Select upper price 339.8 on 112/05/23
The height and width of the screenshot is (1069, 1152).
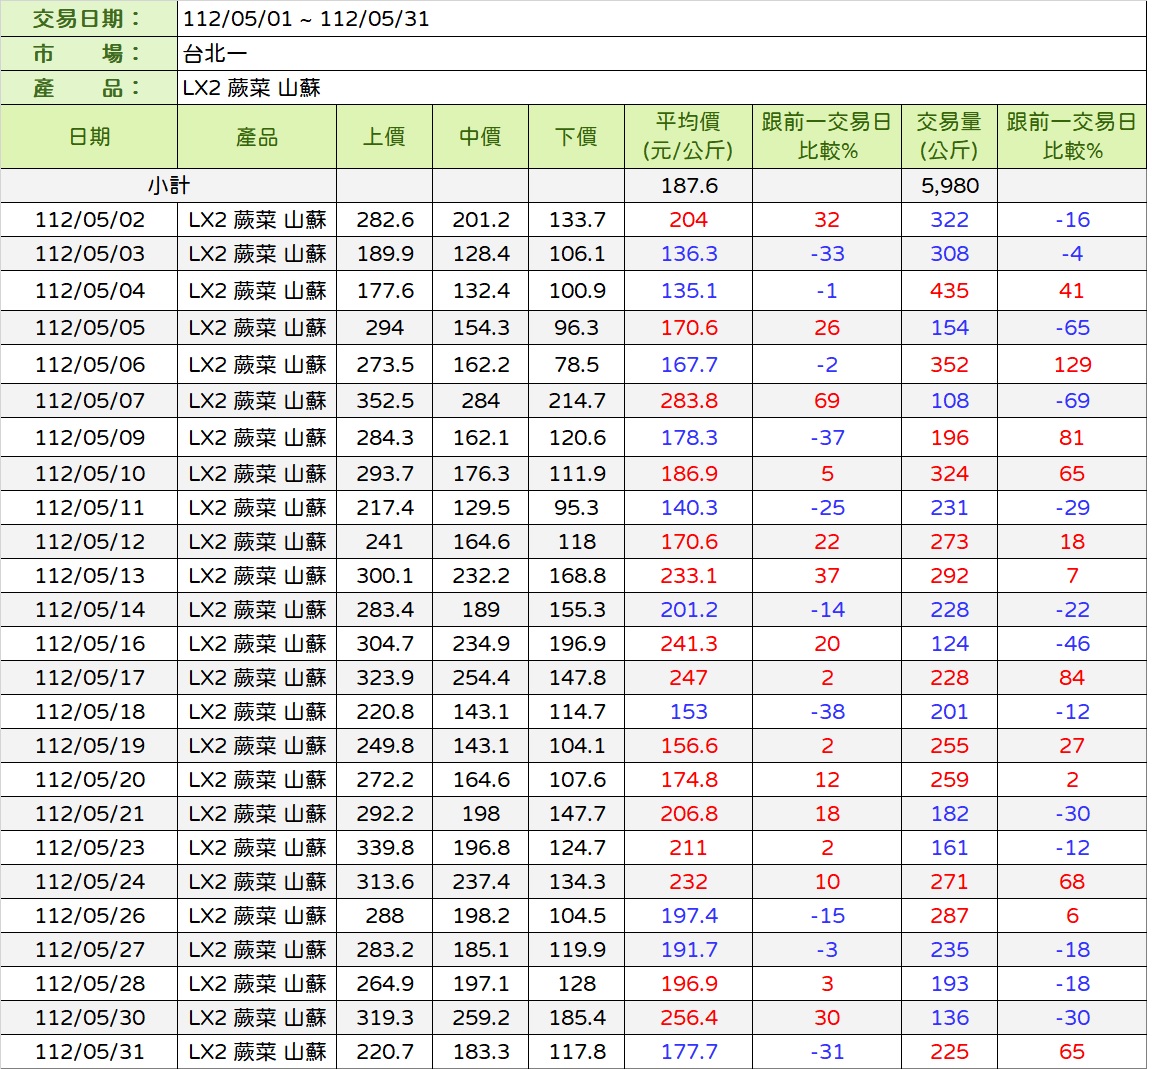[384, 848]
